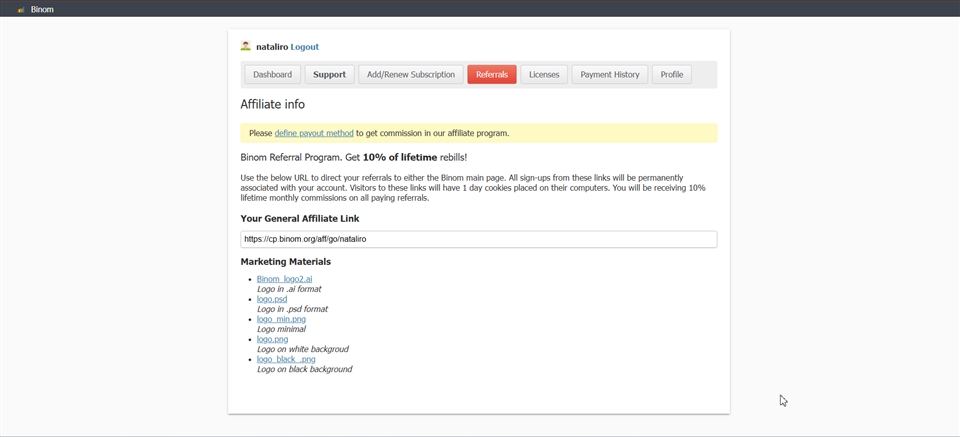Click the Binom logo icon in top bar

(21, 9)
